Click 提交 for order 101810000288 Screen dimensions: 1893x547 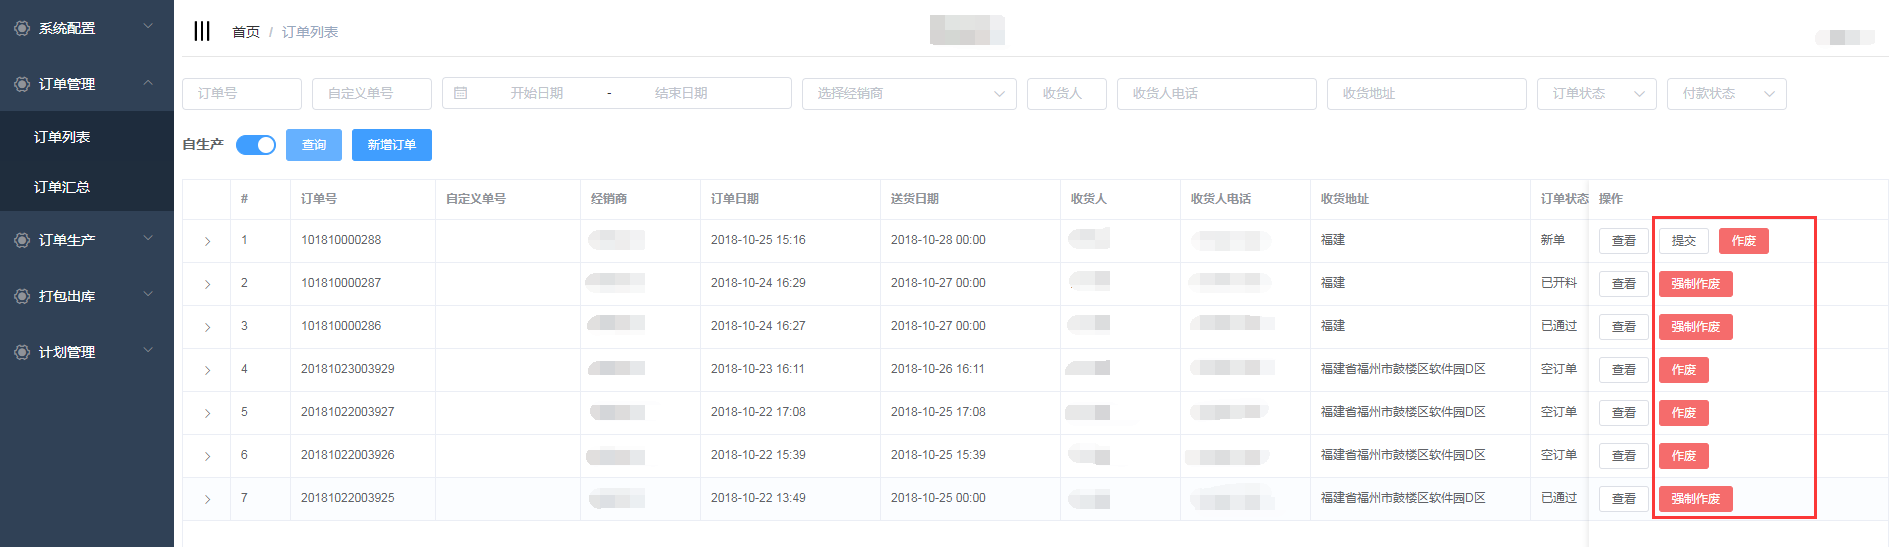(1683, 241)
